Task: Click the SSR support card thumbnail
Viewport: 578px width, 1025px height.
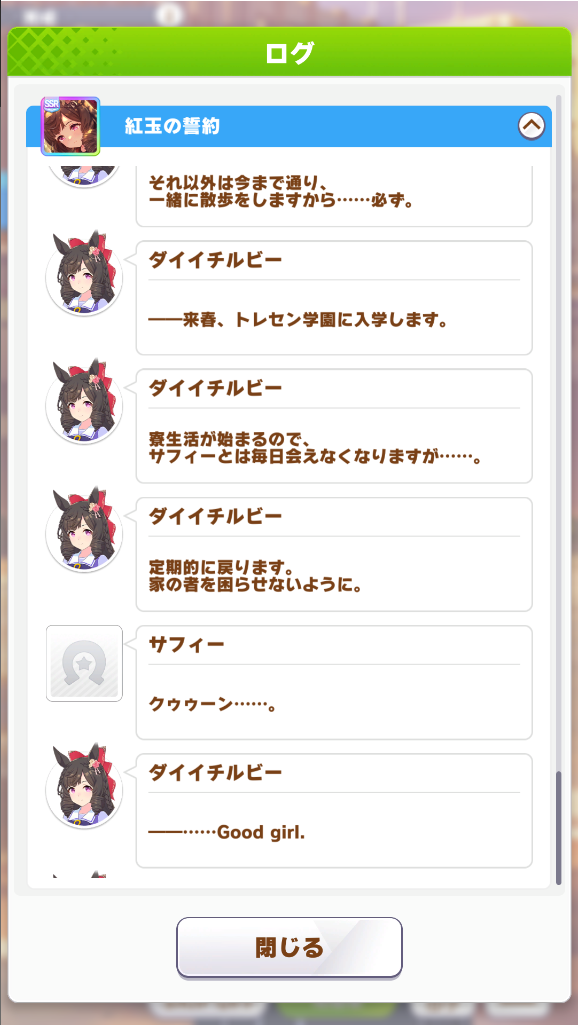Action: [71, 126]
